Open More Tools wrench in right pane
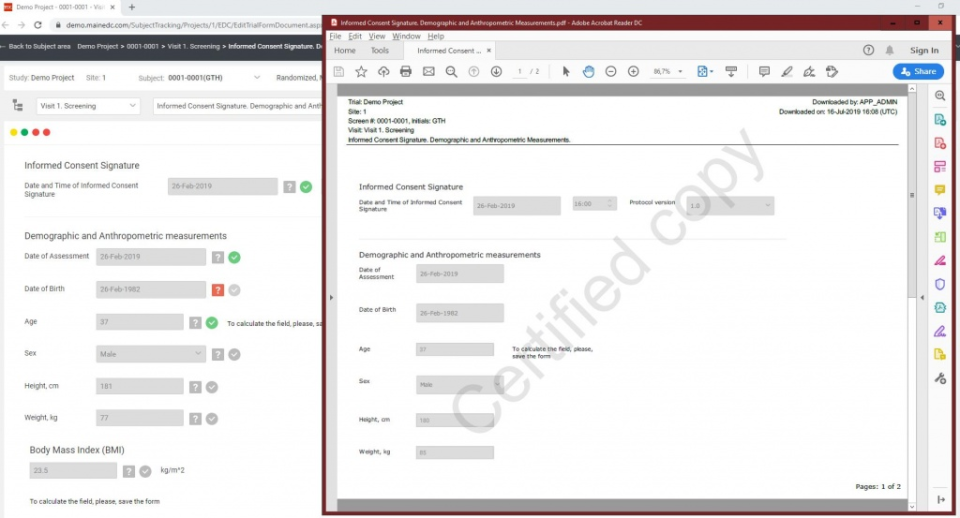Screen dimensions: 960x518 click(x=940, y=378)
